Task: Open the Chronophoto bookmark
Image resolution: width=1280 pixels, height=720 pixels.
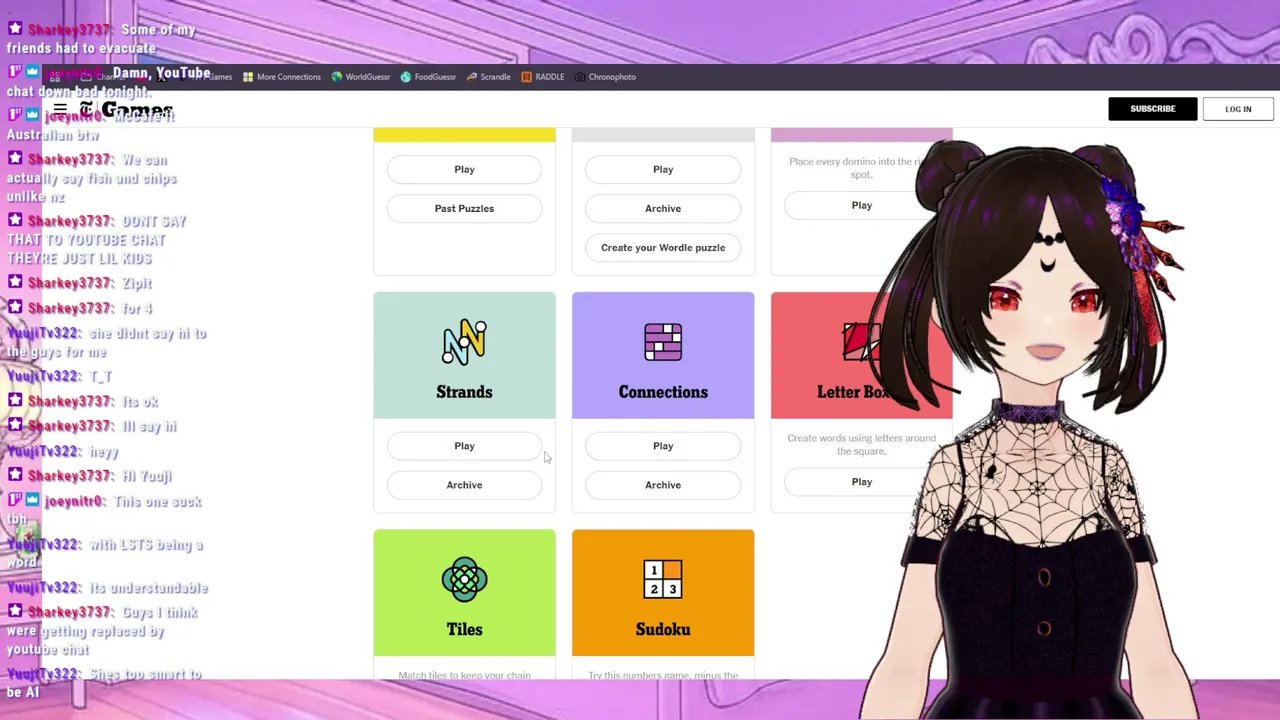Action: 605,77
